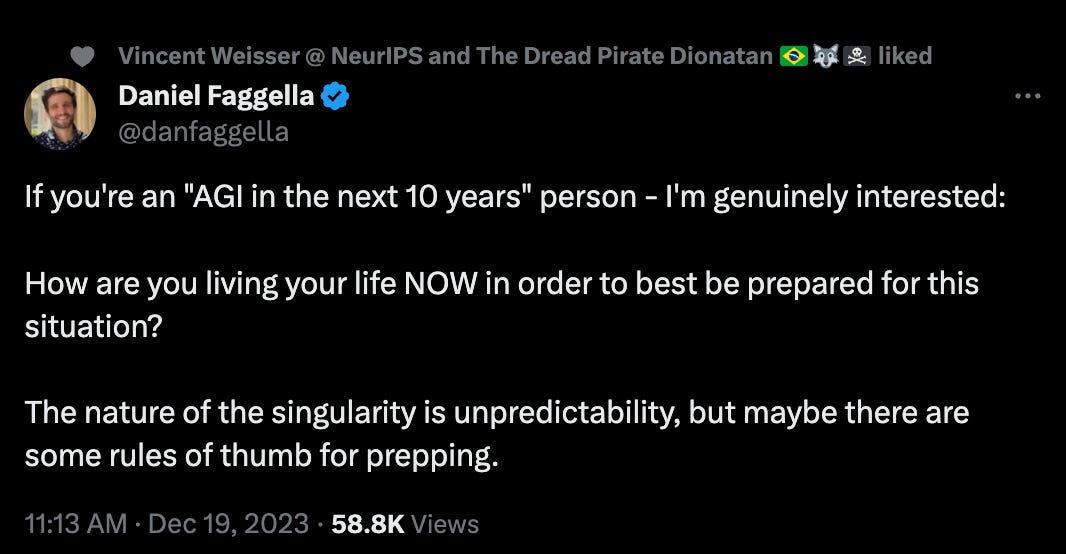Image resolution: width=1066 pixels, height=554 pixels.
Task: Click the Brazil flag emoji
Action: (794, 56)
